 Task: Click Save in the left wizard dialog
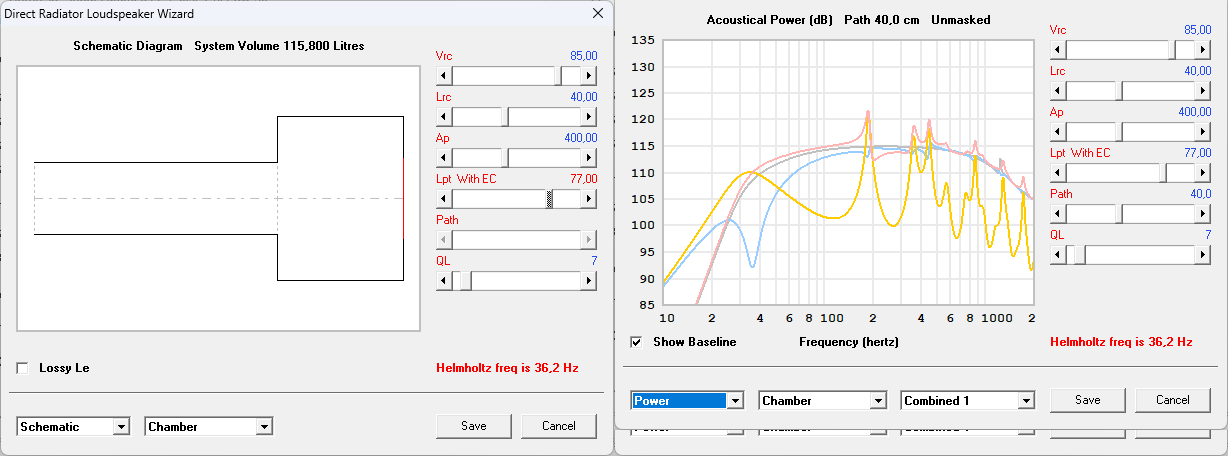coord(474,426)
